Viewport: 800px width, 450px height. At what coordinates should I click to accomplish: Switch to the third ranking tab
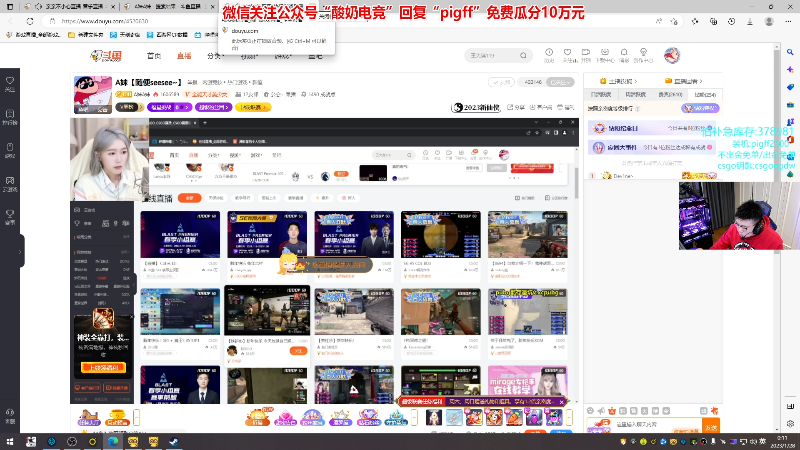[670, 94]
